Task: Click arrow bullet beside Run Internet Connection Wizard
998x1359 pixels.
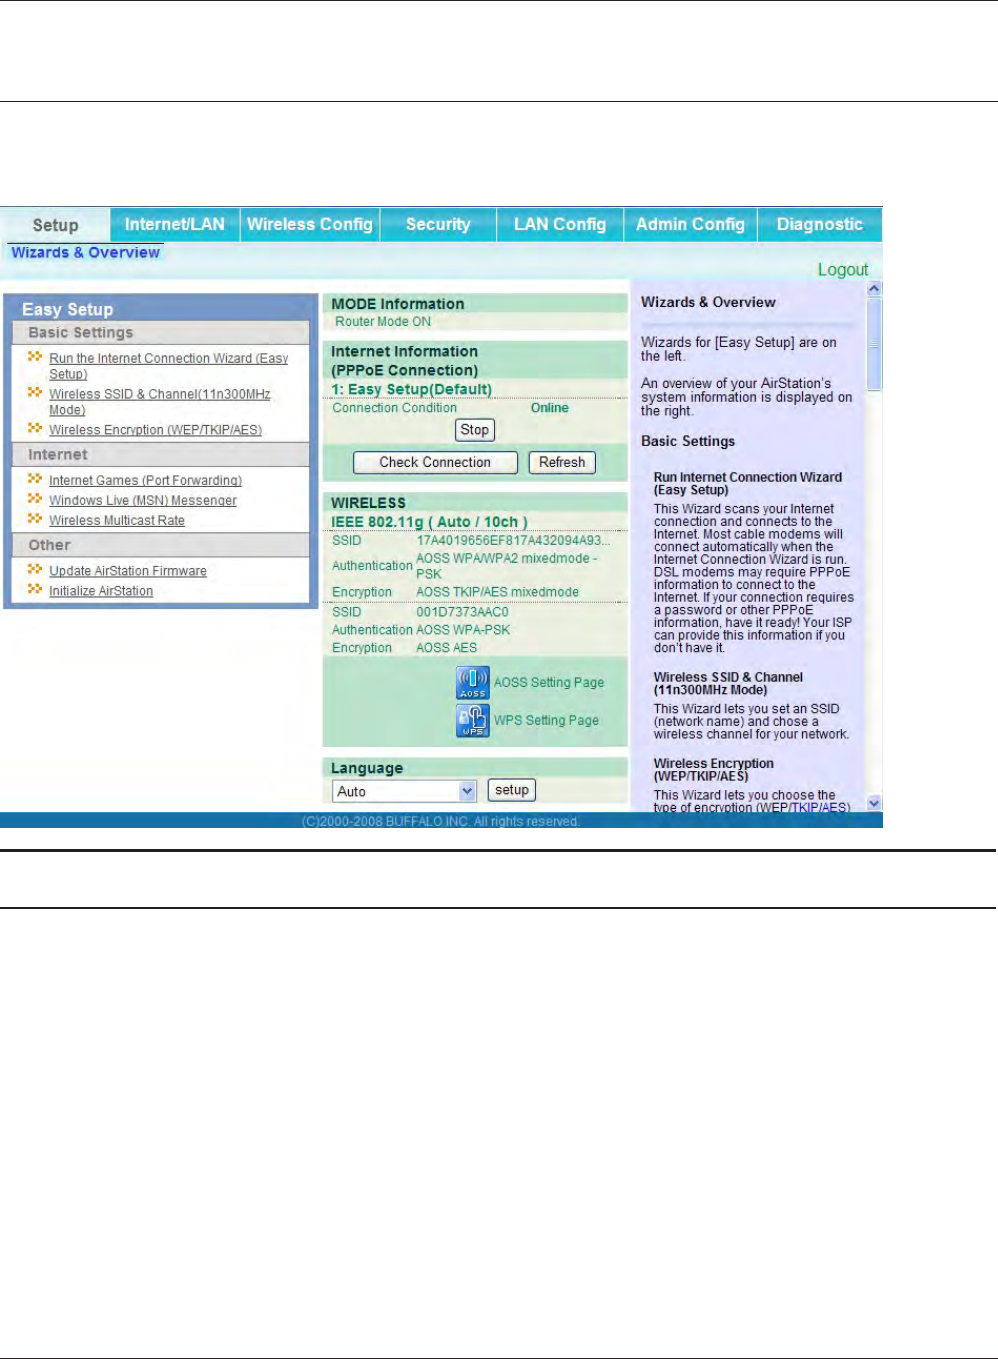Action: click(x=35, y=356)
